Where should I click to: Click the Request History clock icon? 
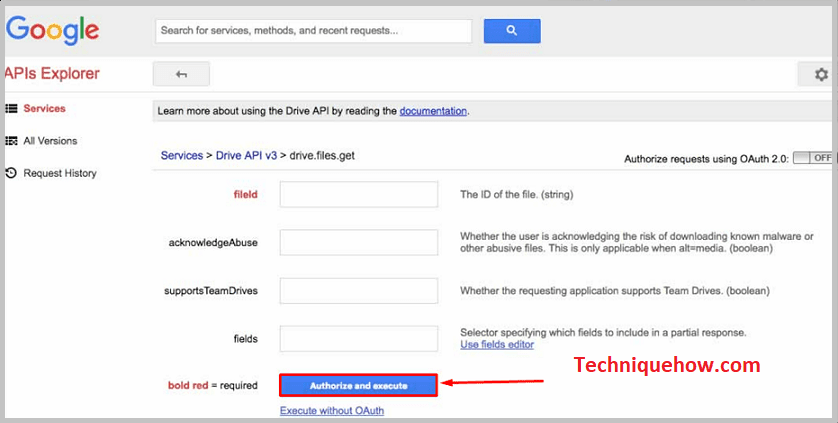(x=11, y=173)
